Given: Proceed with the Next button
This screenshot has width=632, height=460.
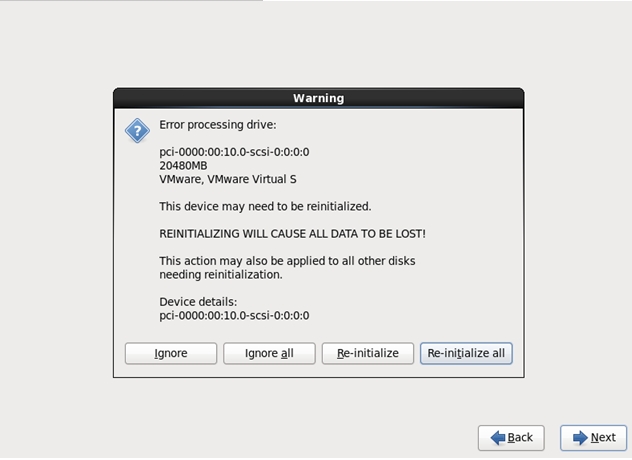Looking at the screenshot, I should pos(593,438).
